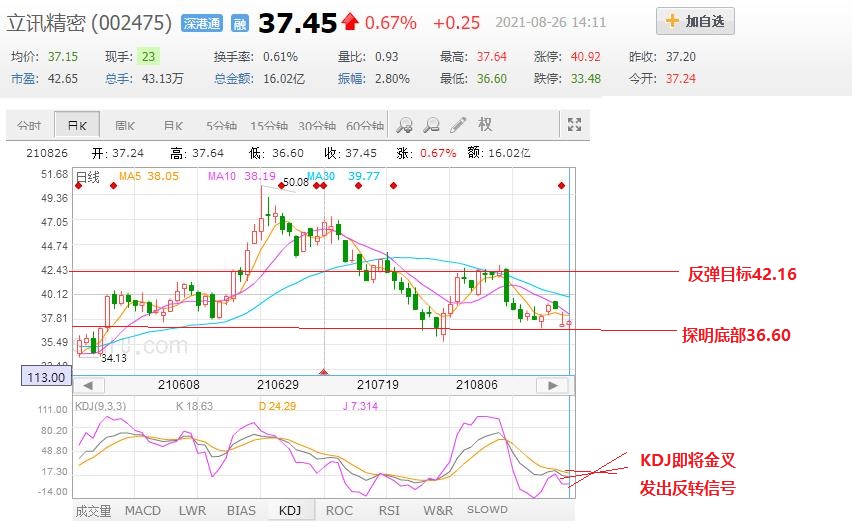Open the 15分钟 chart tab
852x530 pixels.
click(x=268, y=126)
